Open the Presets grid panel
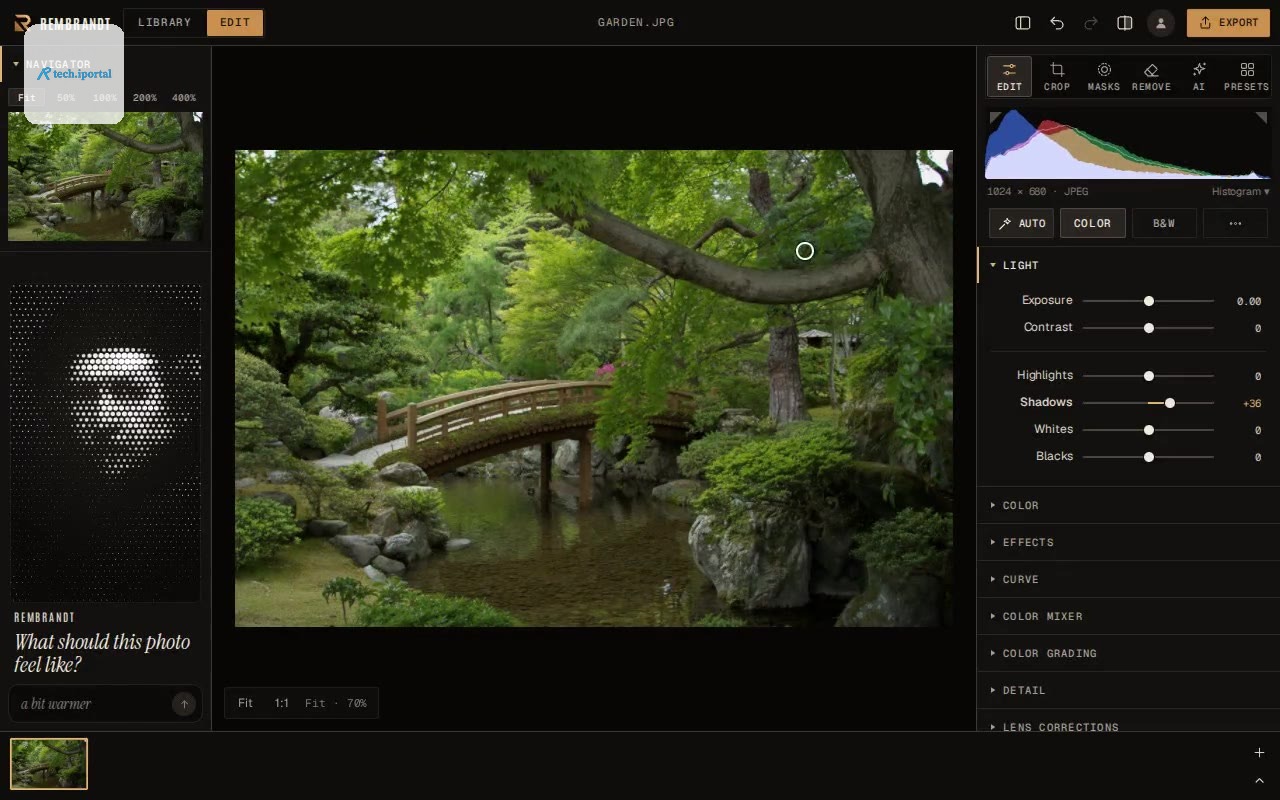Viewport: 1280px width, 800px height. pos(1246,76)
